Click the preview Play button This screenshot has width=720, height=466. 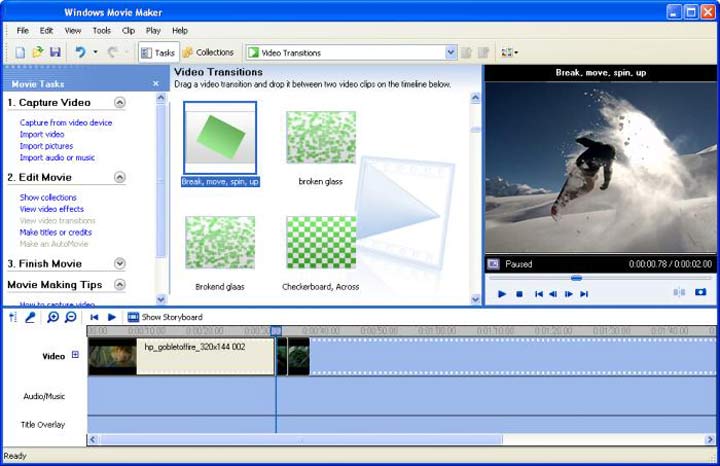(502, 294)
